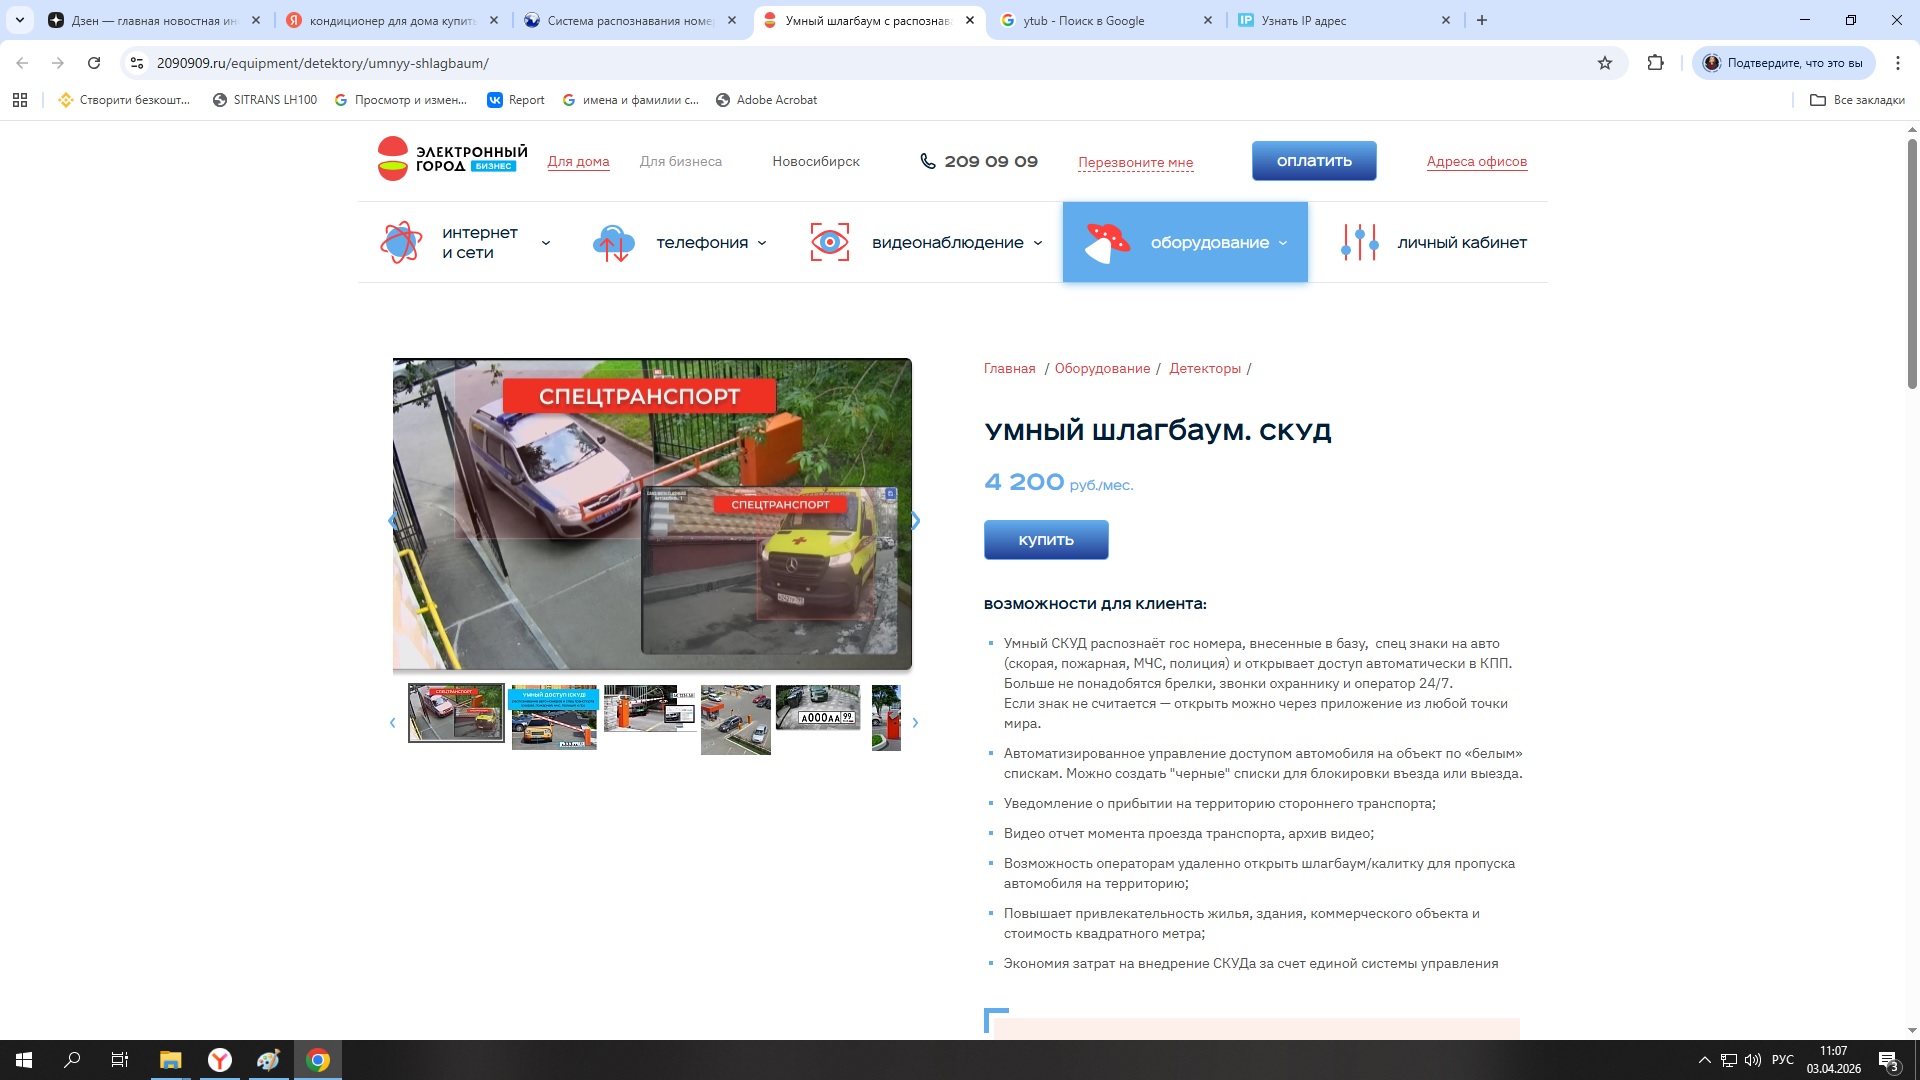Click the личный кабинет sliders icon
The image size is (1920, 1080).
click(1359, 243)
